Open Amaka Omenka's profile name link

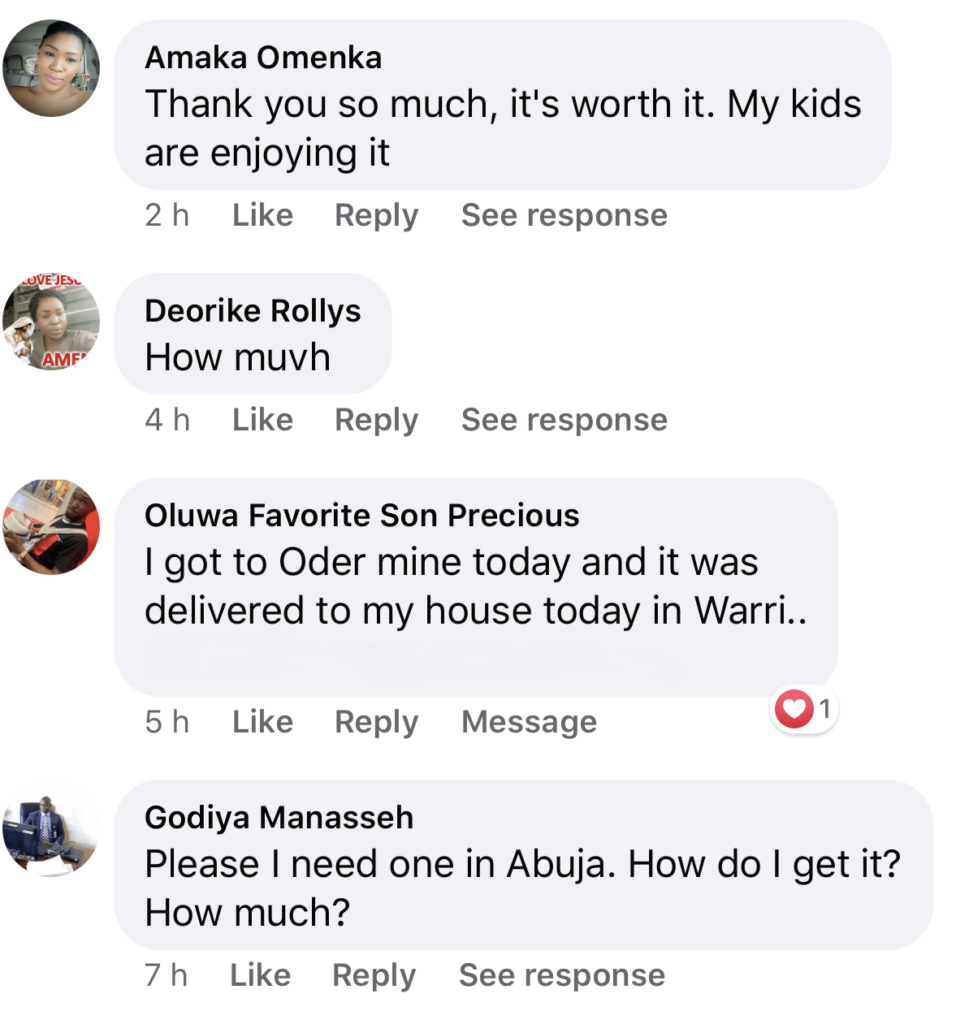[x=263, y=58]
